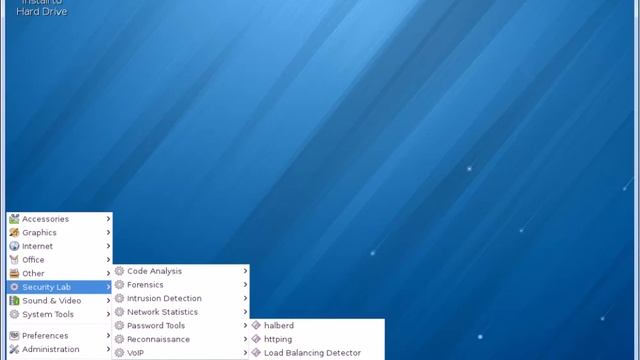The width and height of the screenshot is (640, 360).
Task: Open the Internet menu
Action: [60, 246]
